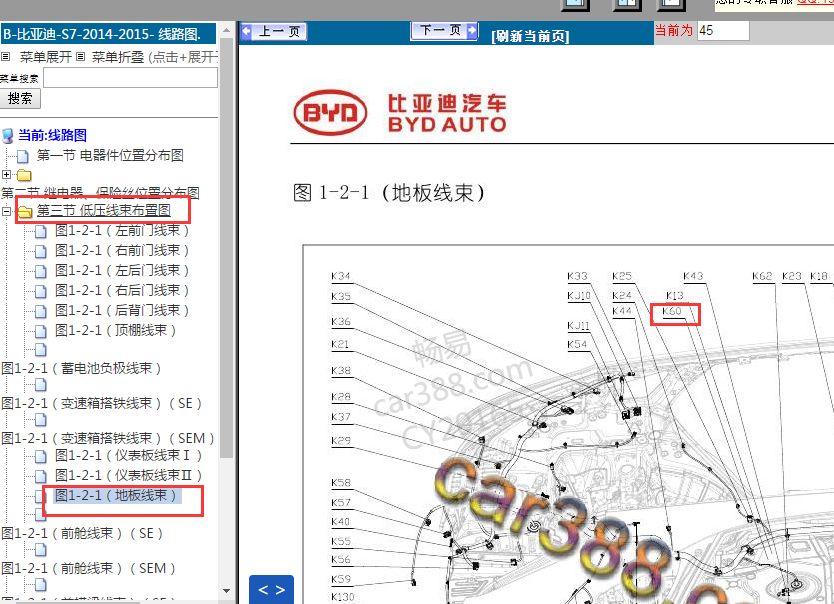Click the sidebar vertical scrollbar thumb

click(x=227, y=247)
